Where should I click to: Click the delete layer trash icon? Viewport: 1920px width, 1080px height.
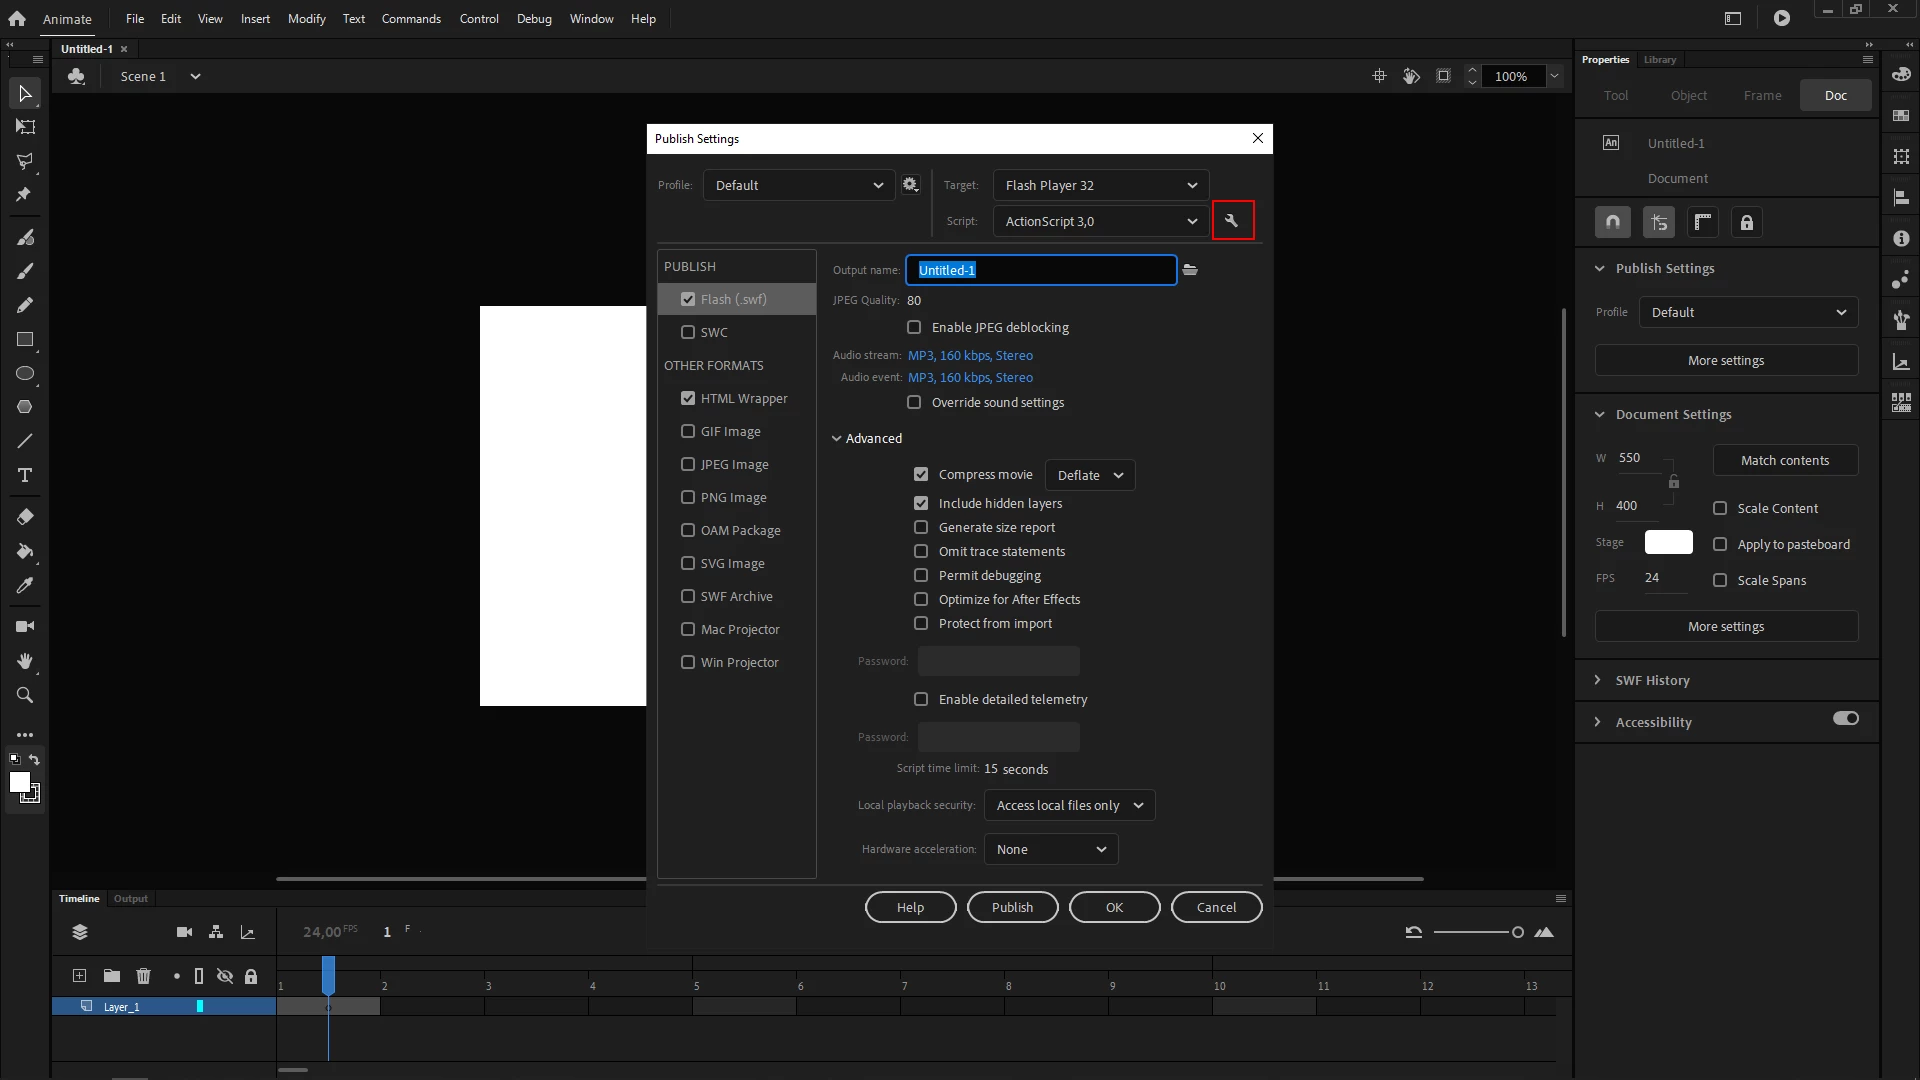[x=143, y=976]
